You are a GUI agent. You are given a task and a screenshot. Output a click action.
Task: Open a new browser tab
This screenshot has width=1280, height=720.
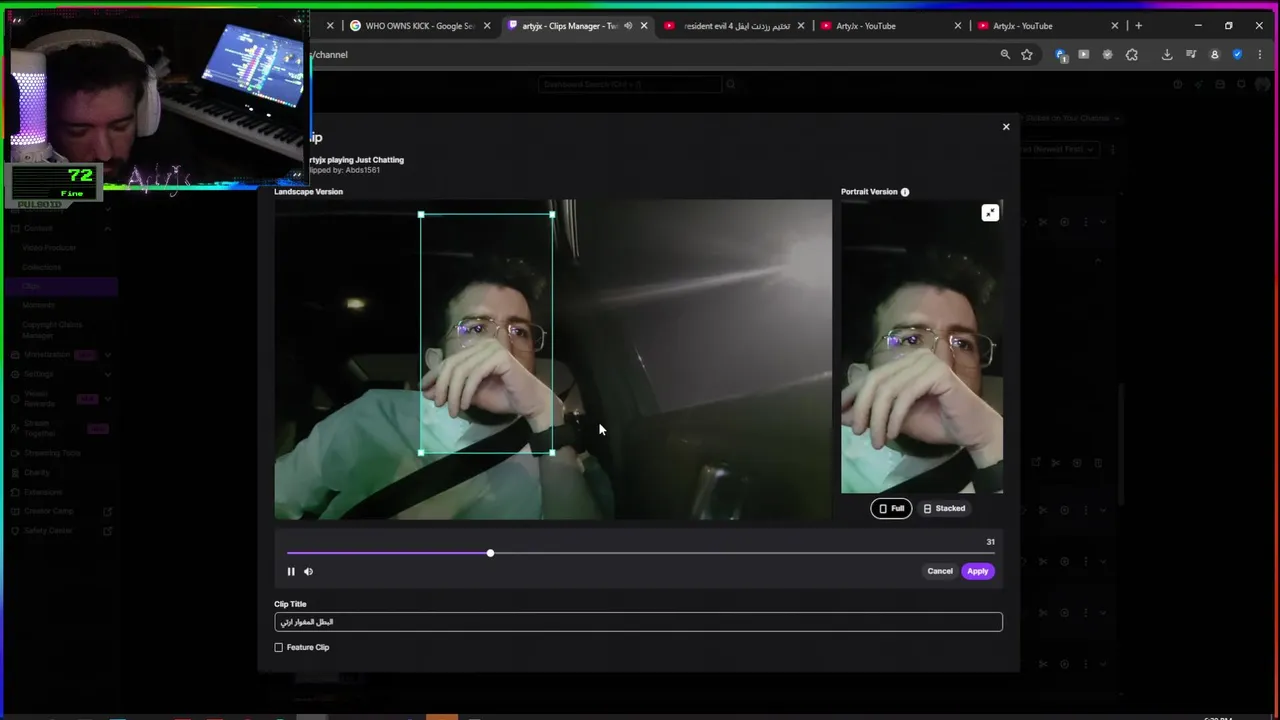(x=1138, y=26)
